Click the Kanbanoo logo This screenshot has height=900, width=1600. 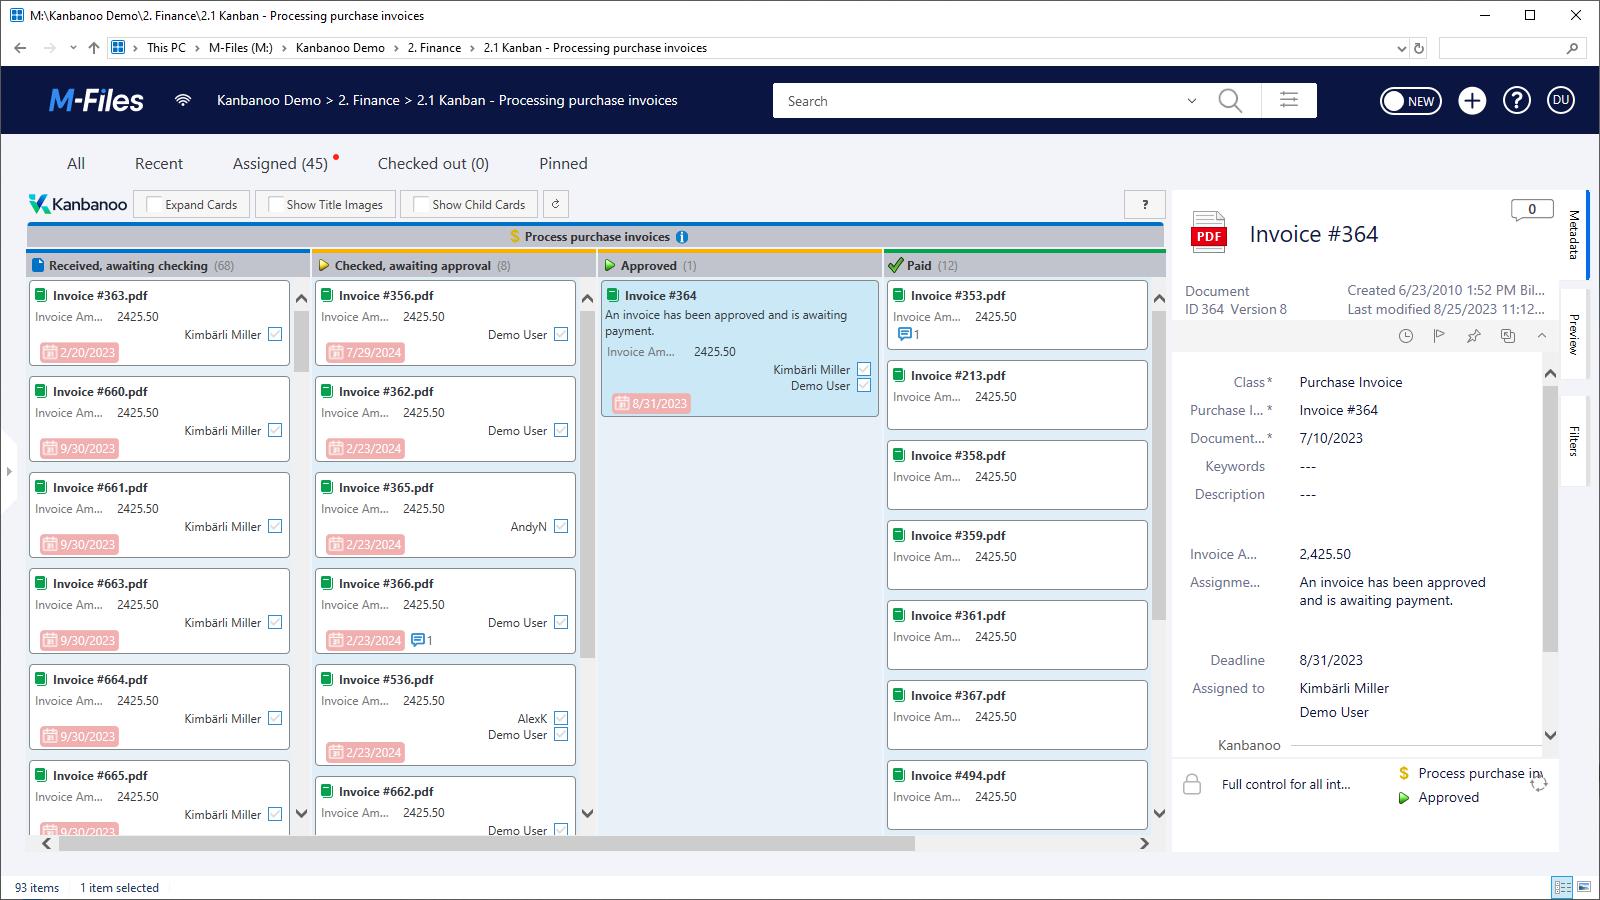click(78, 204)
